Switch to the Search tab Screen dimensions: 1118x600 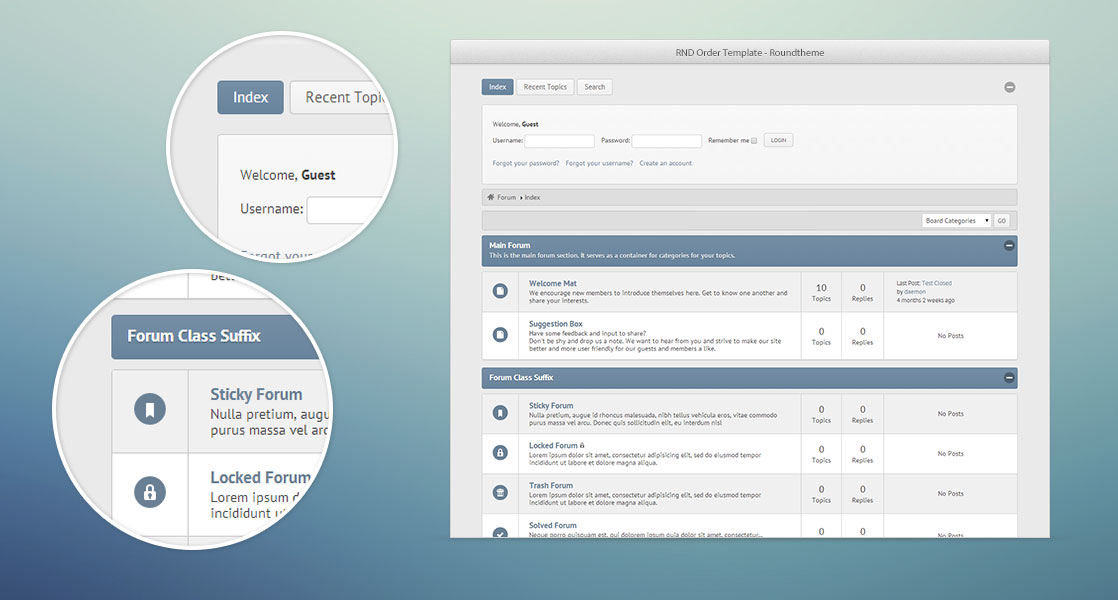pos(595,87)
